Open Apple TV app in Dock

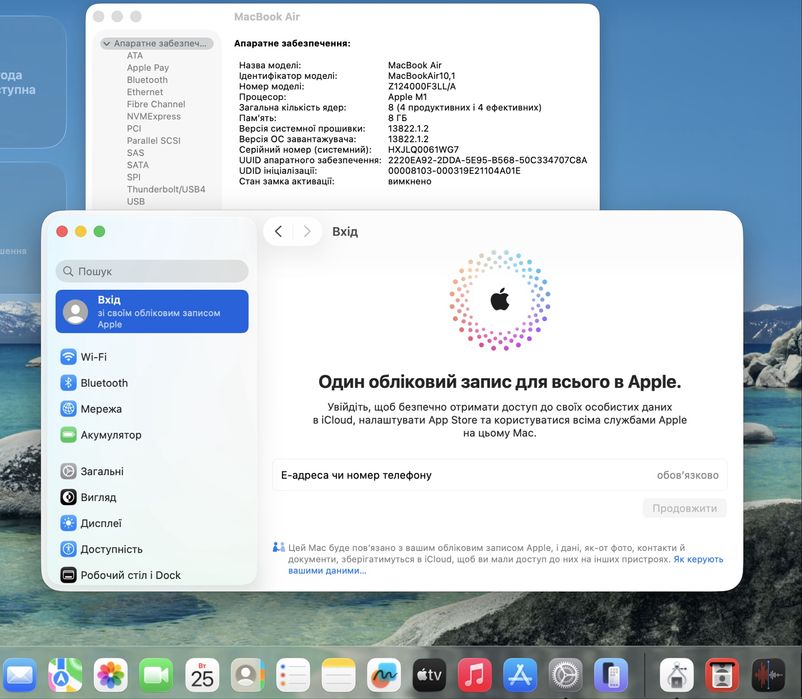pos(429,675)
